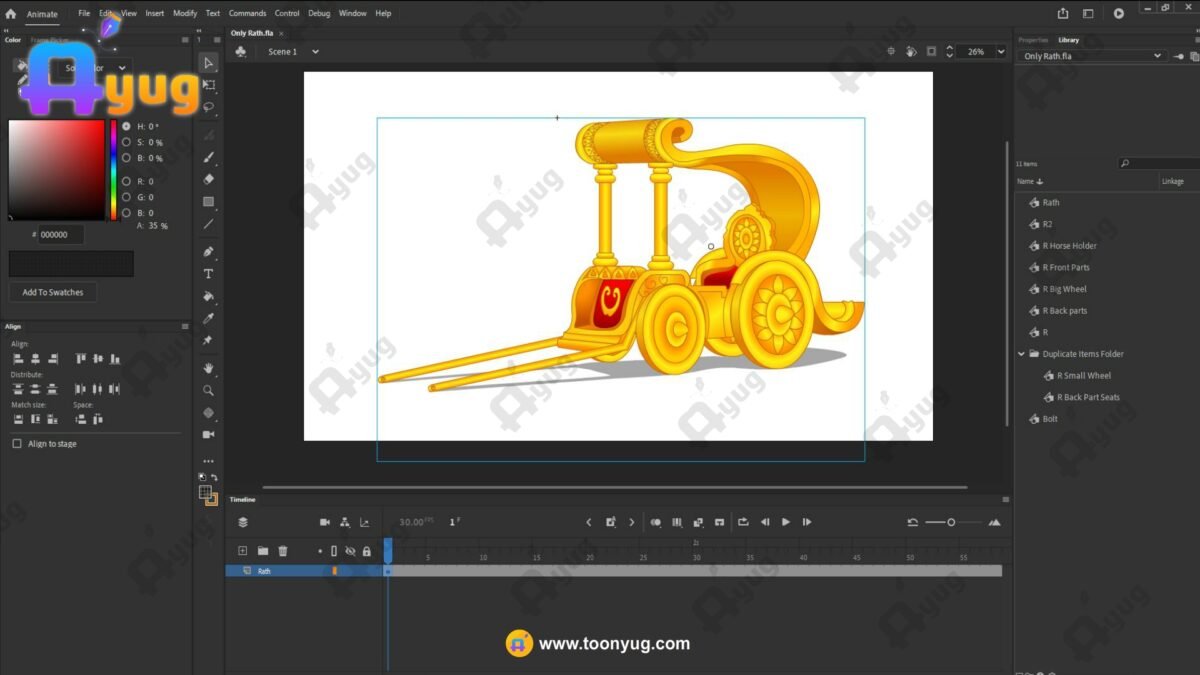Pick the Eyedropper tool
Image resolution: width=1200 pixels, height=675 pixels.
(208, 318)
